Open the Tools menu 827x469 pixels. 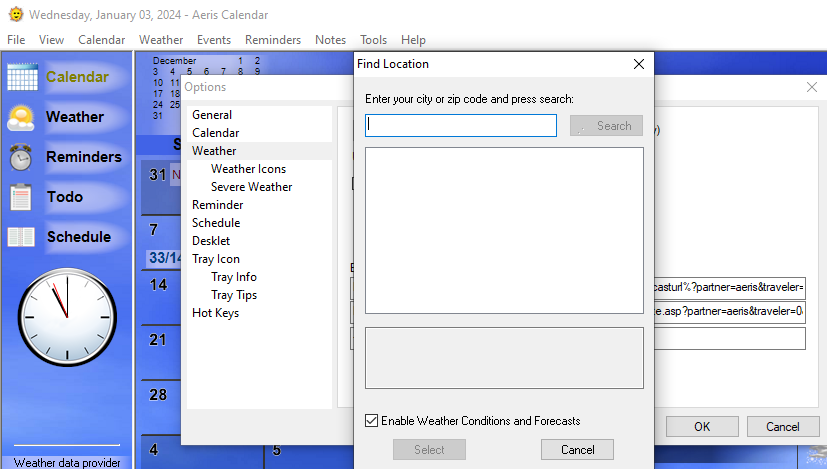(x=373, y=40)
